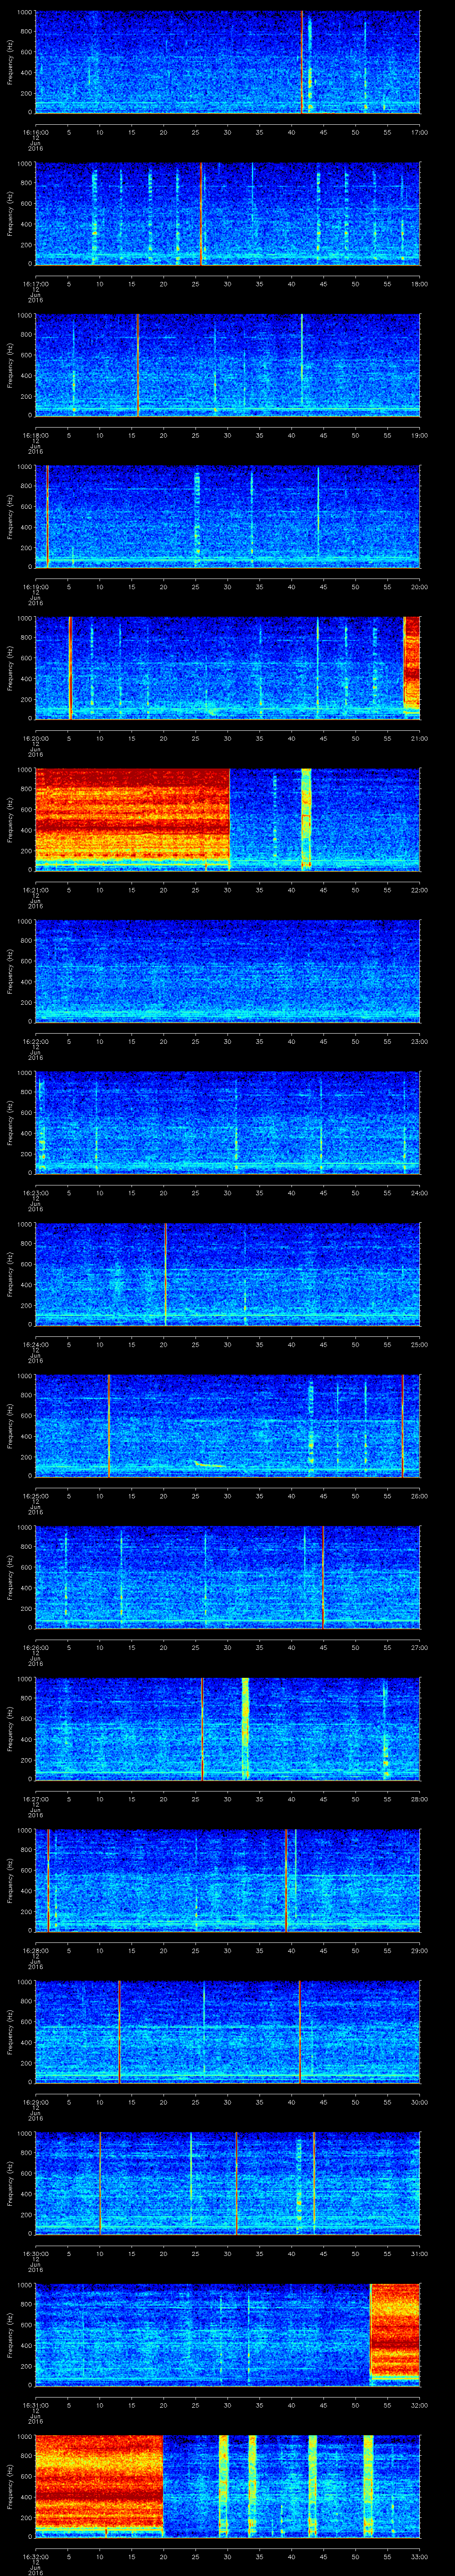
Task: Click the green-yellow burst near 42 seconds in the 16:21:00 panel
Action: click(306, 819)
